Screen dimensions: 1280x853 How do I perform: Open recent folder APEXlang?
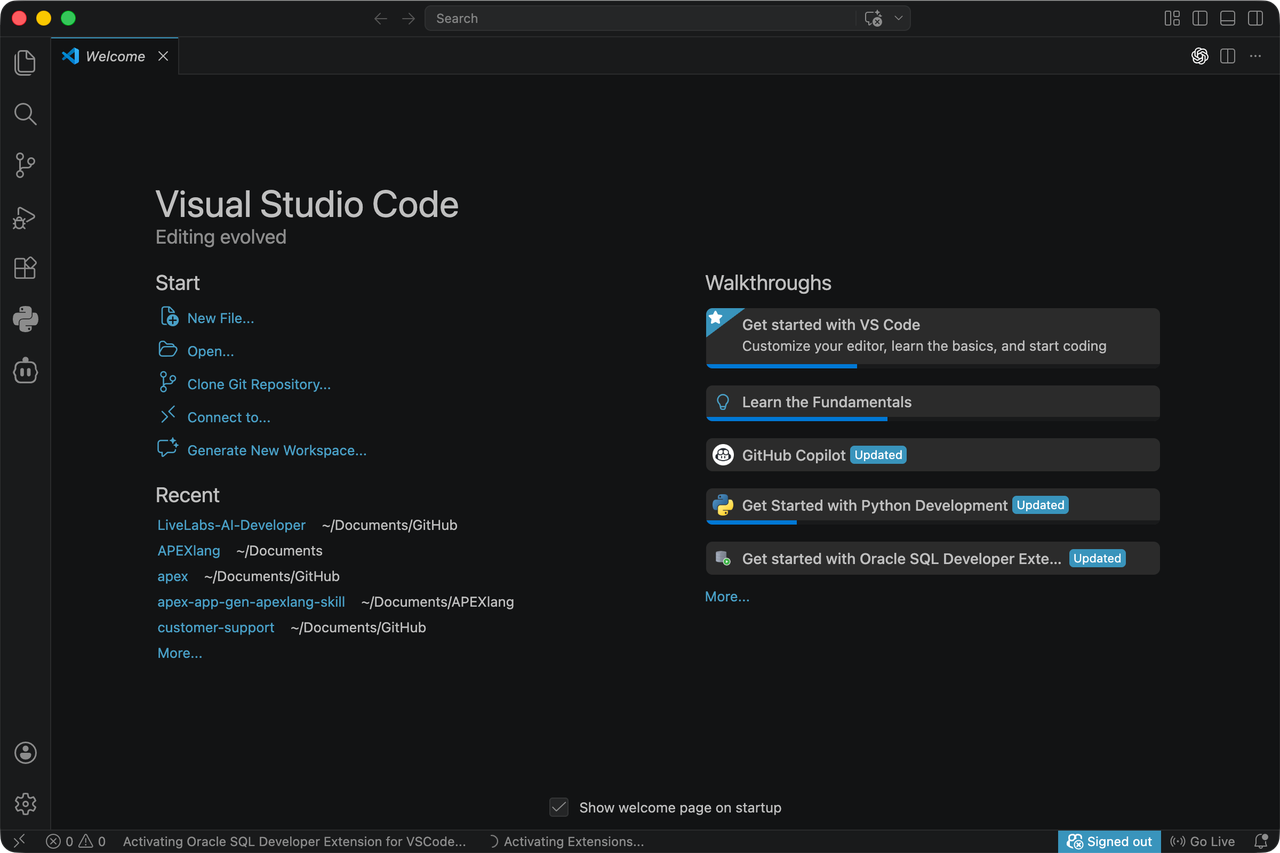point(188,551)
